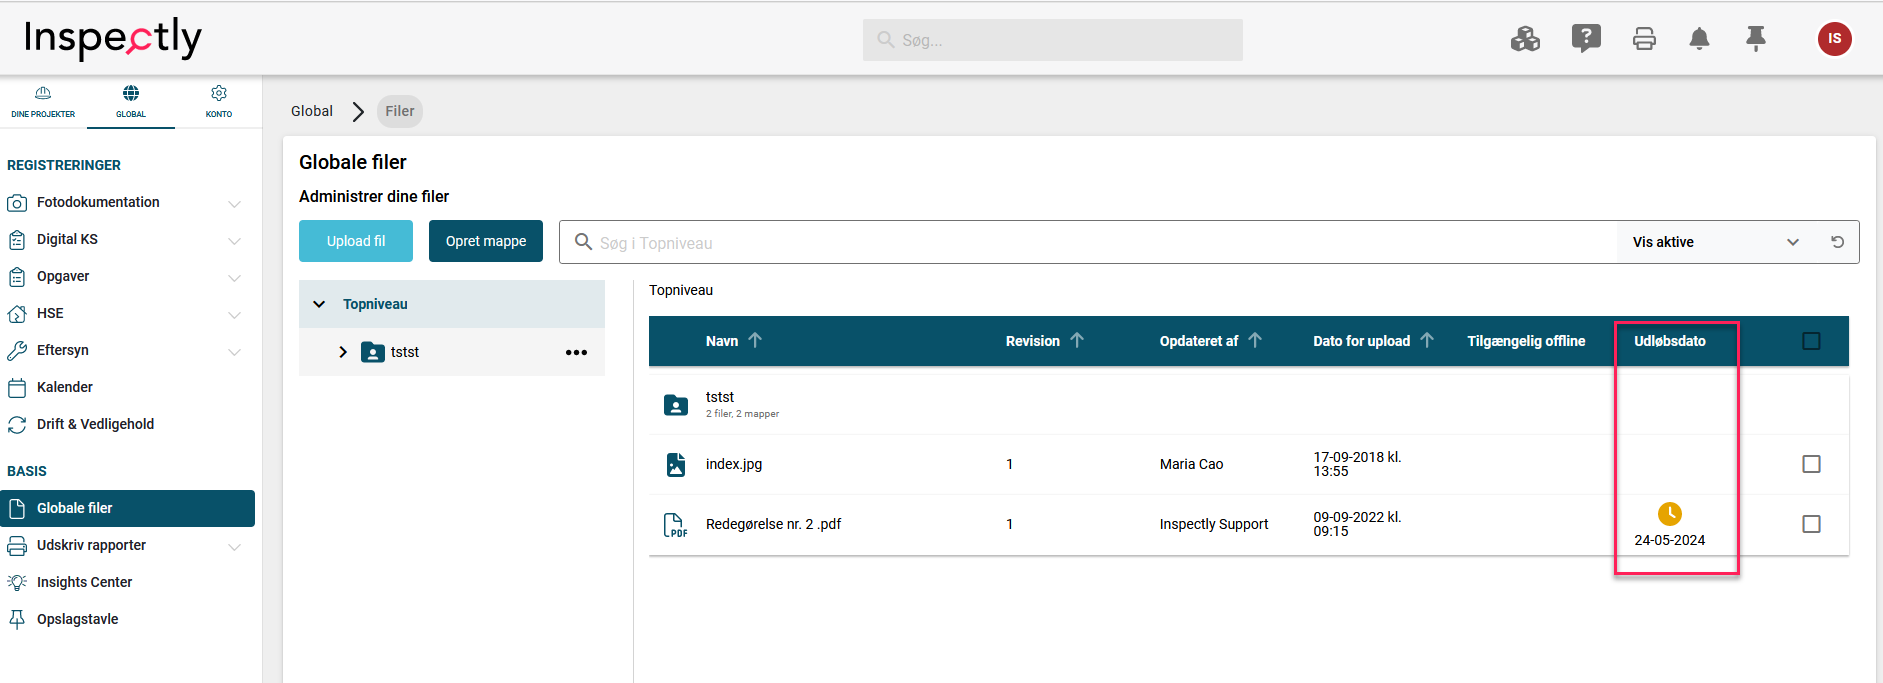Click the Opret mappe button
This screenshot has width=1883, height=683.
tap(486, 241)
